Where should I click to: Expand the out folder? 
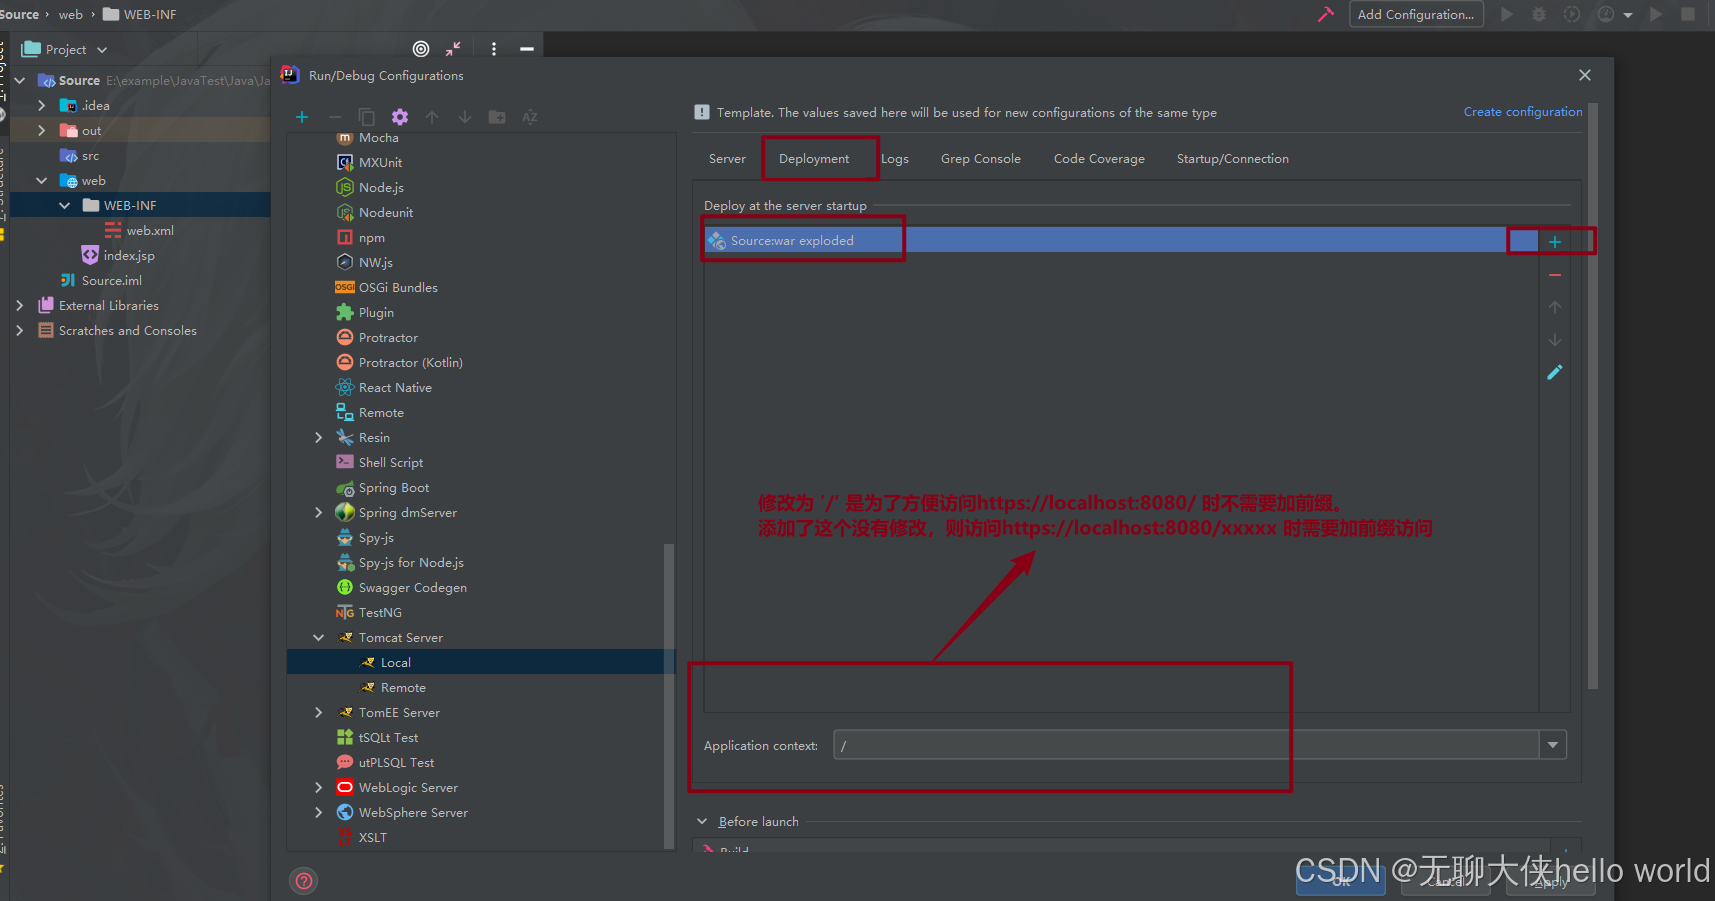pyautogui.click(x=41, y=131)
